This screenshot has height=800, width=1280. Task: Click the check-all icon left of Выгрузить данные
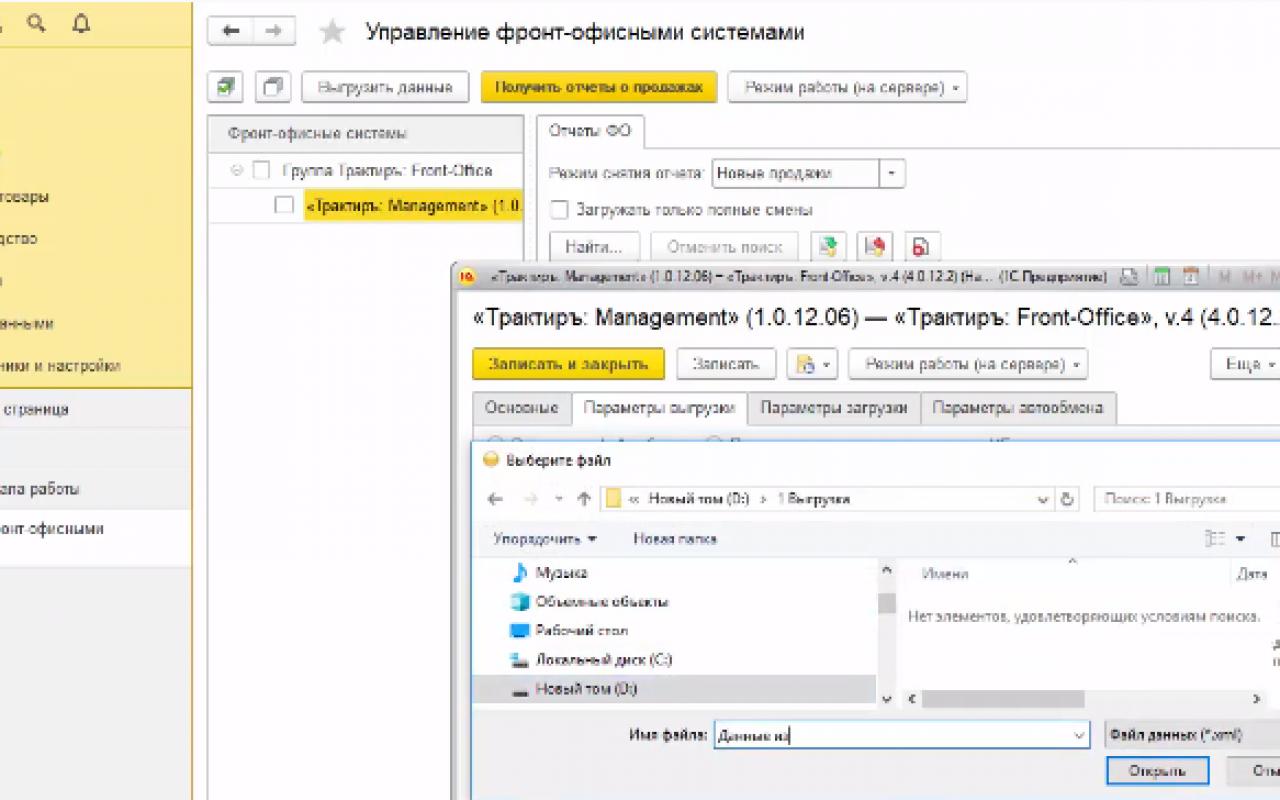pos(226,87)
